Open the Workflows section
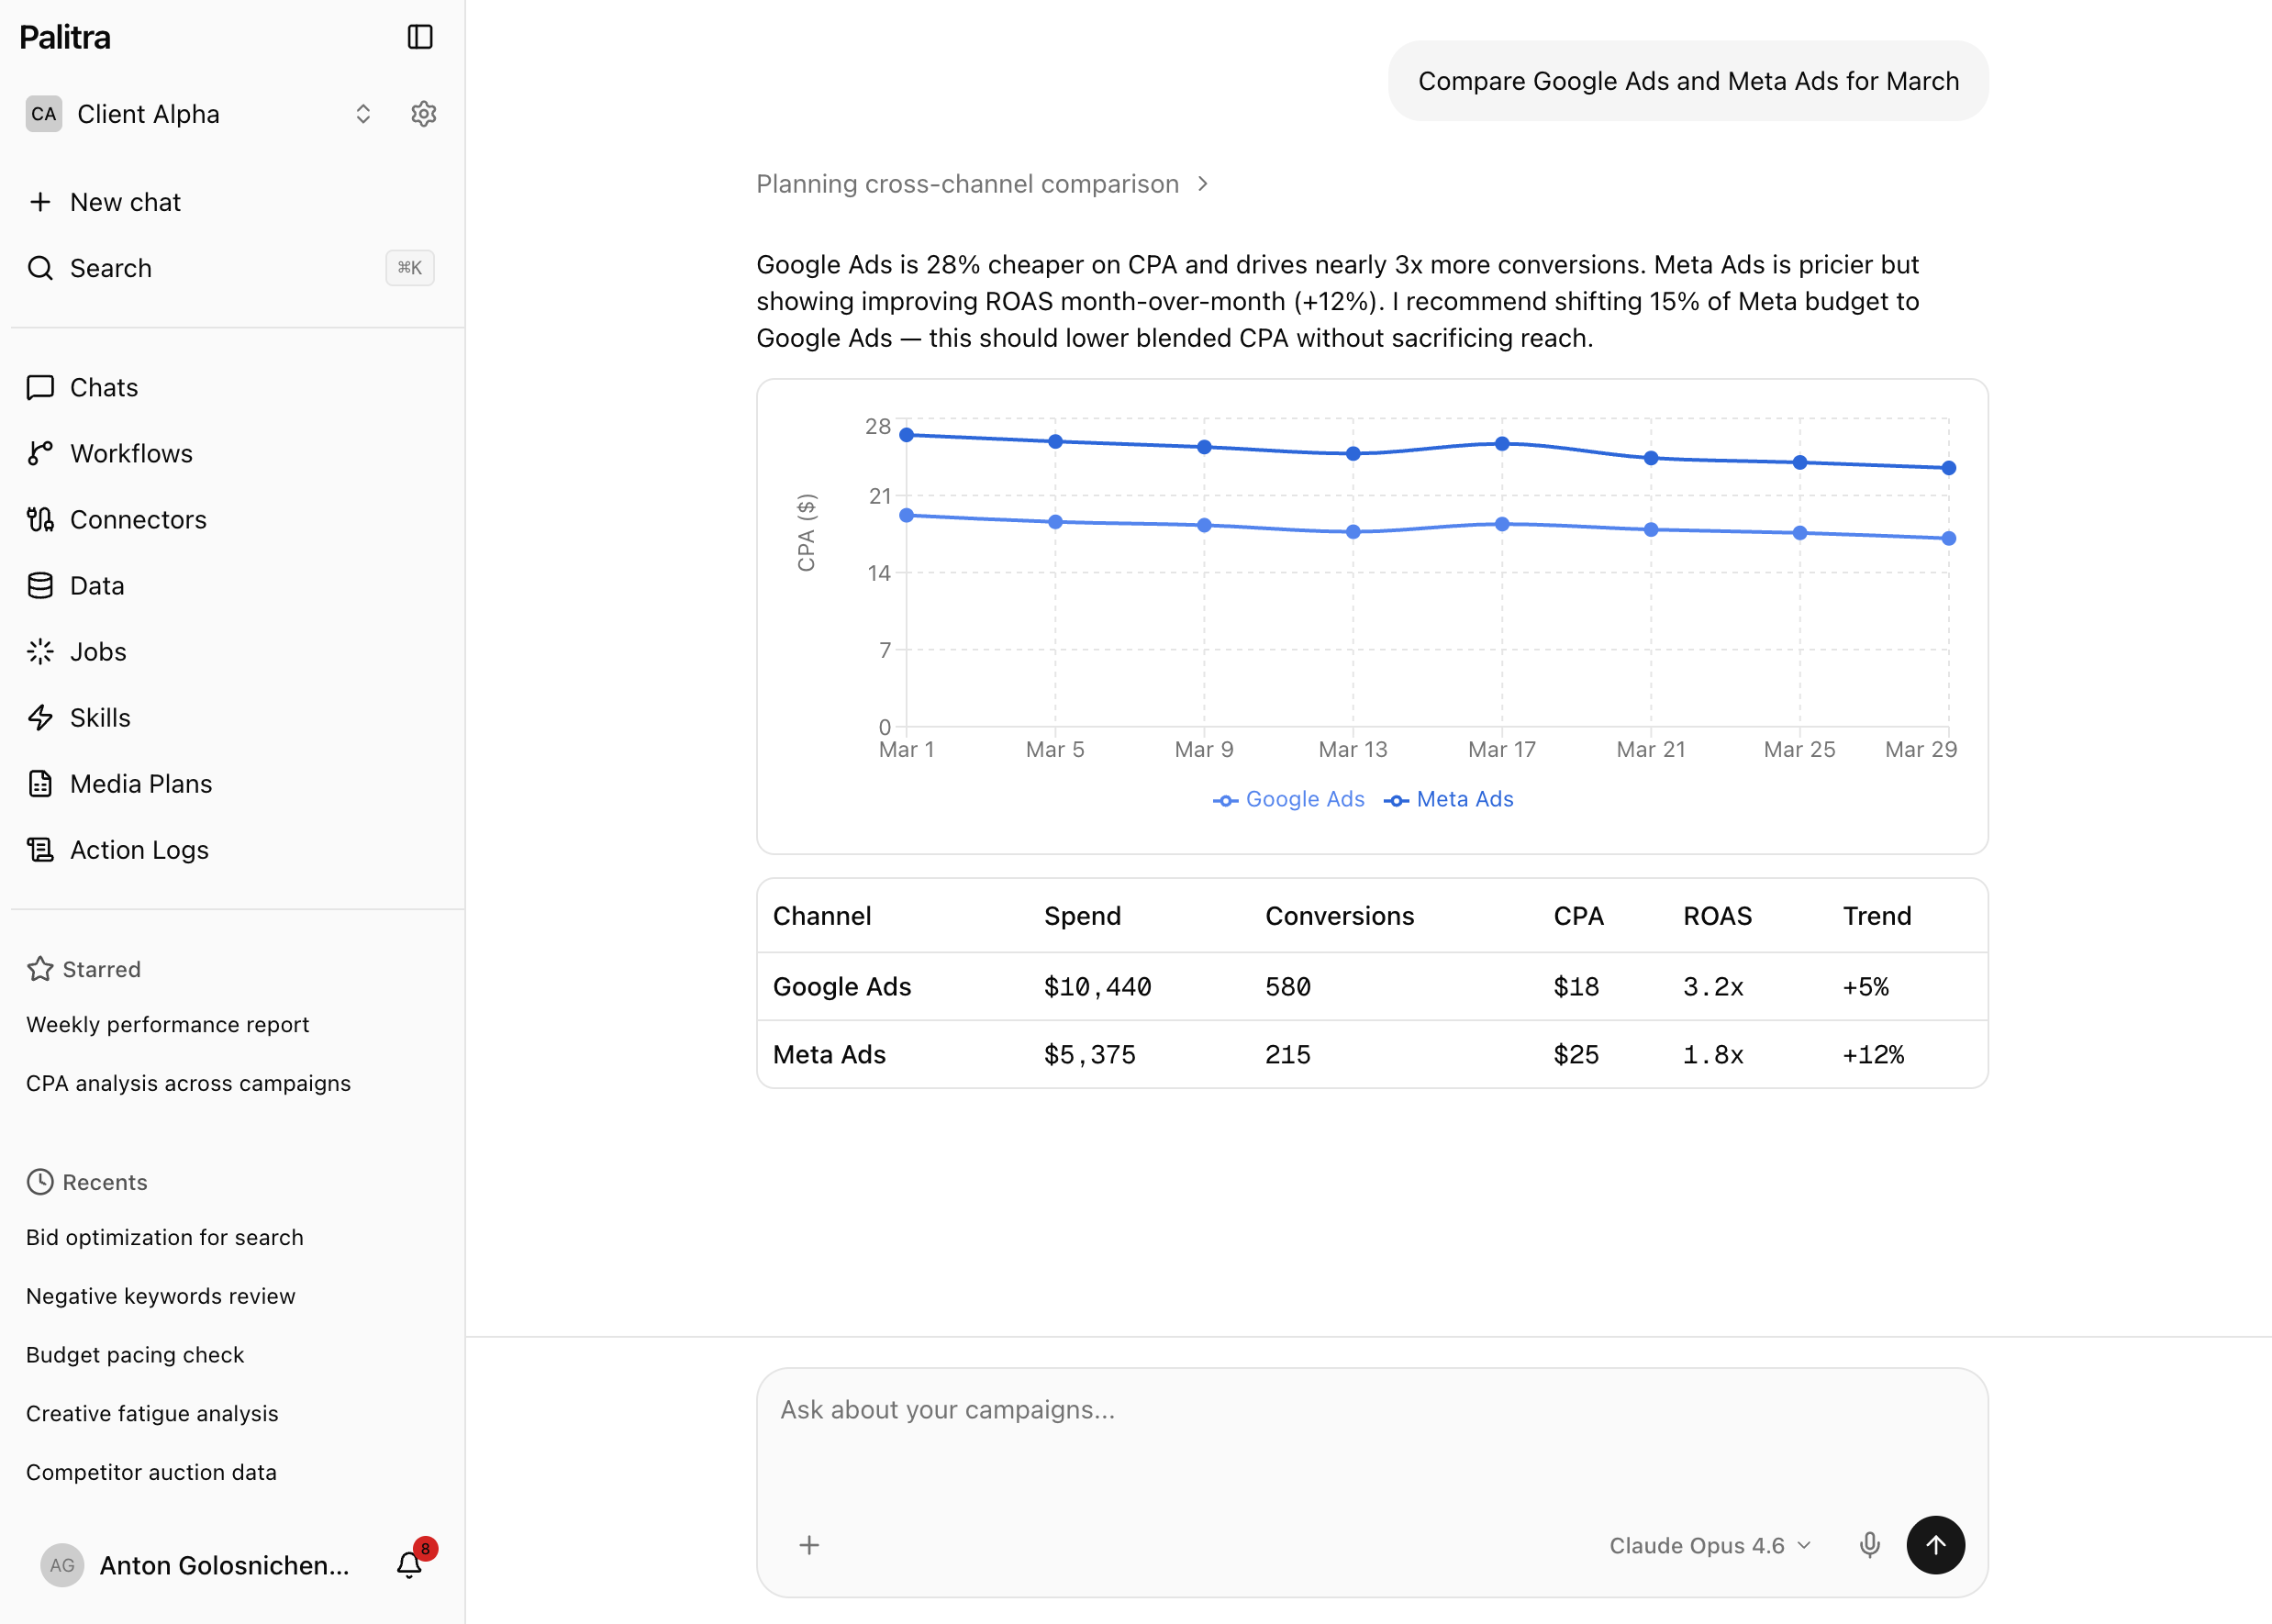 pyautogui.click(x=230, y=453)
